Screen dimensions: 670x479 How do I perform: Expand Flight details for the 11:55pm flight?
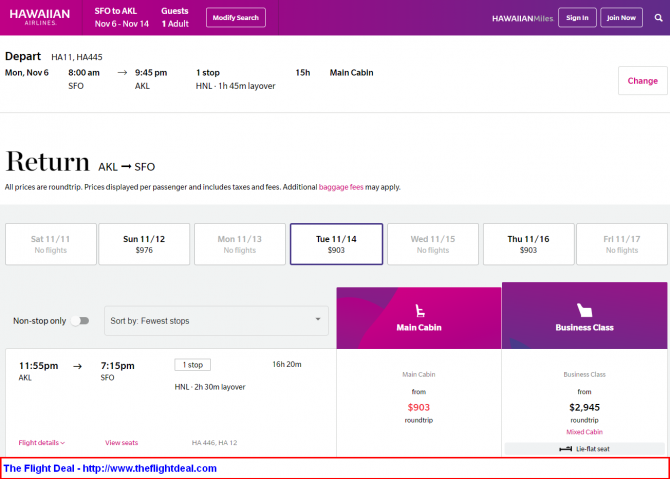41,443
